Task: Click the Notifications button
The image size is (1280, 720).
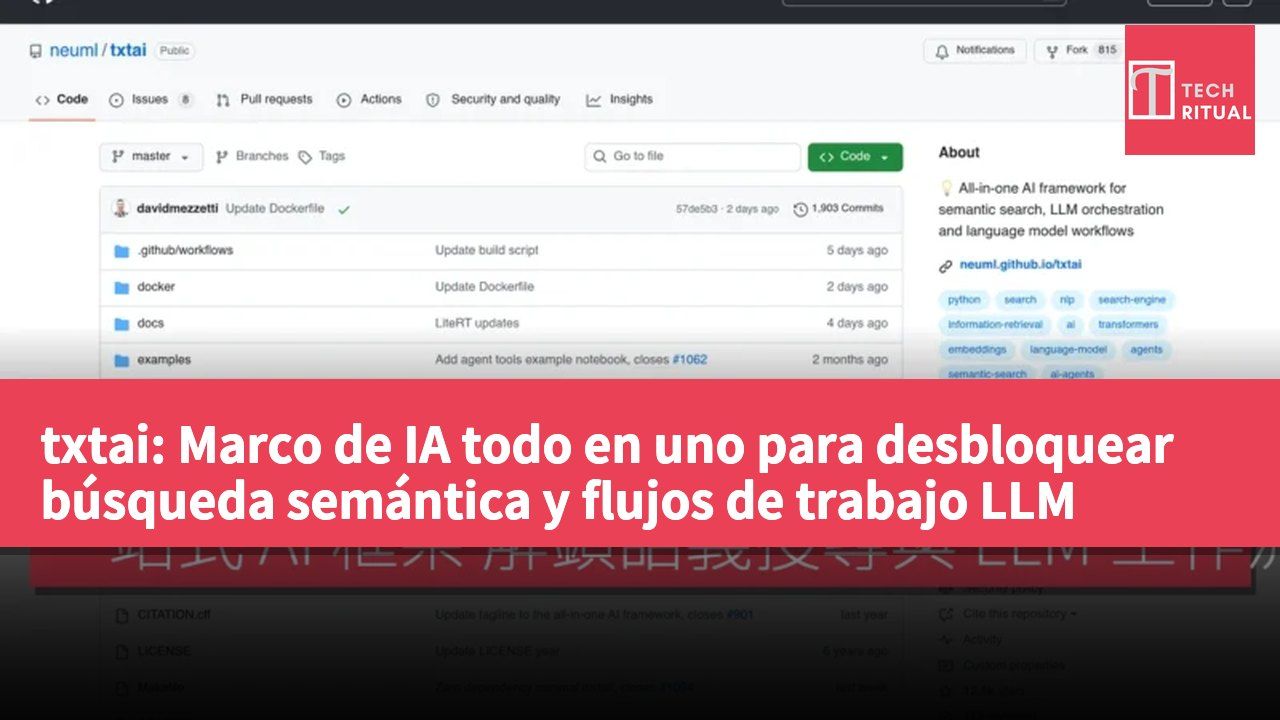Action: (x=974, y=50)
